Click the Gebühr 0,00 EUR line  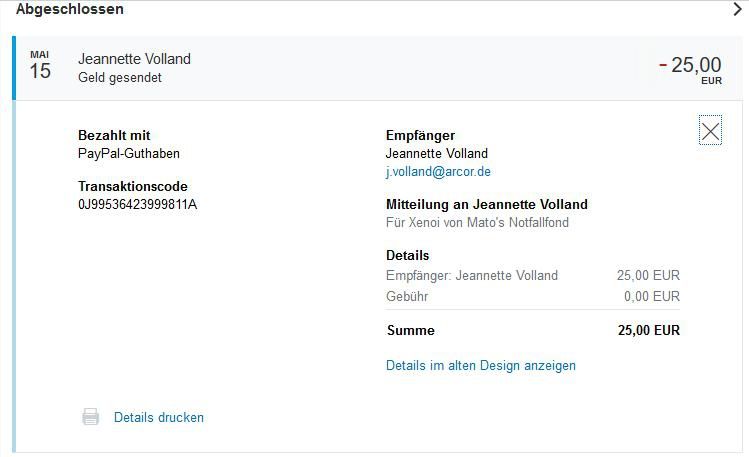[533, 296]
